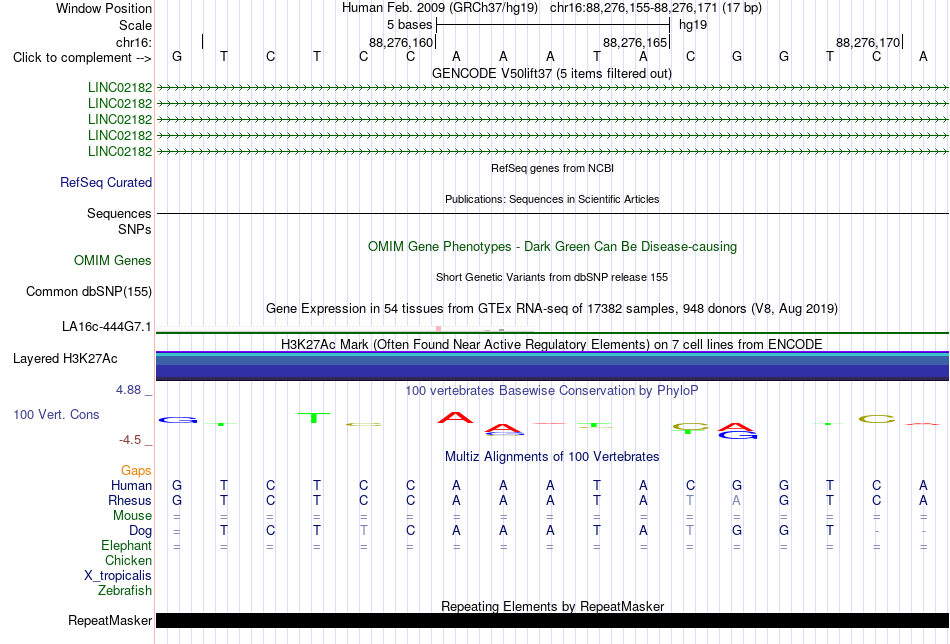Click the black RepeatMasker bar
Viewport: 950px width, 644px height.
pyautogui.click(x=552, y=620)
